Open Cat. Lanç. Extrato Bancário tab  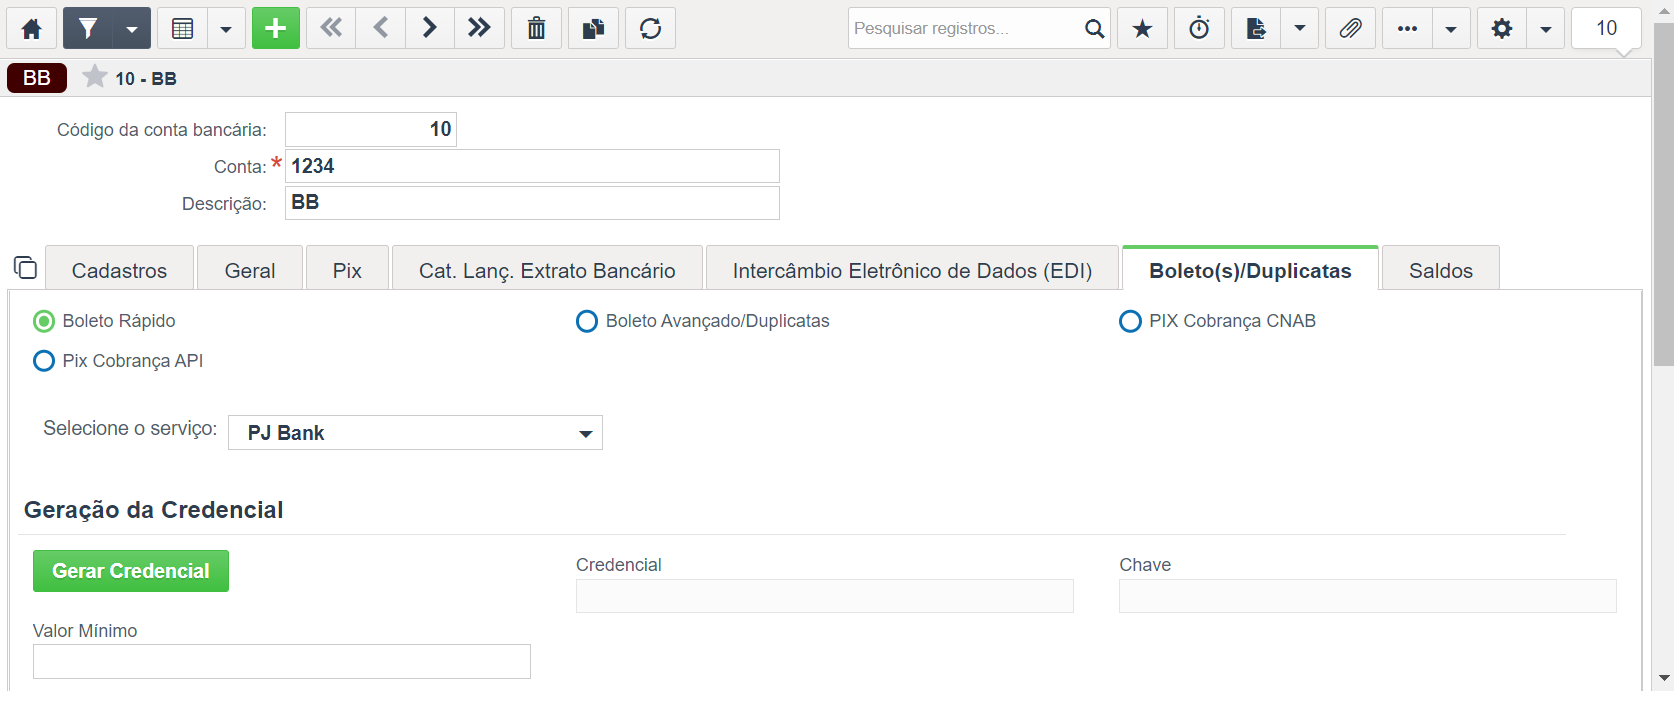547,270
